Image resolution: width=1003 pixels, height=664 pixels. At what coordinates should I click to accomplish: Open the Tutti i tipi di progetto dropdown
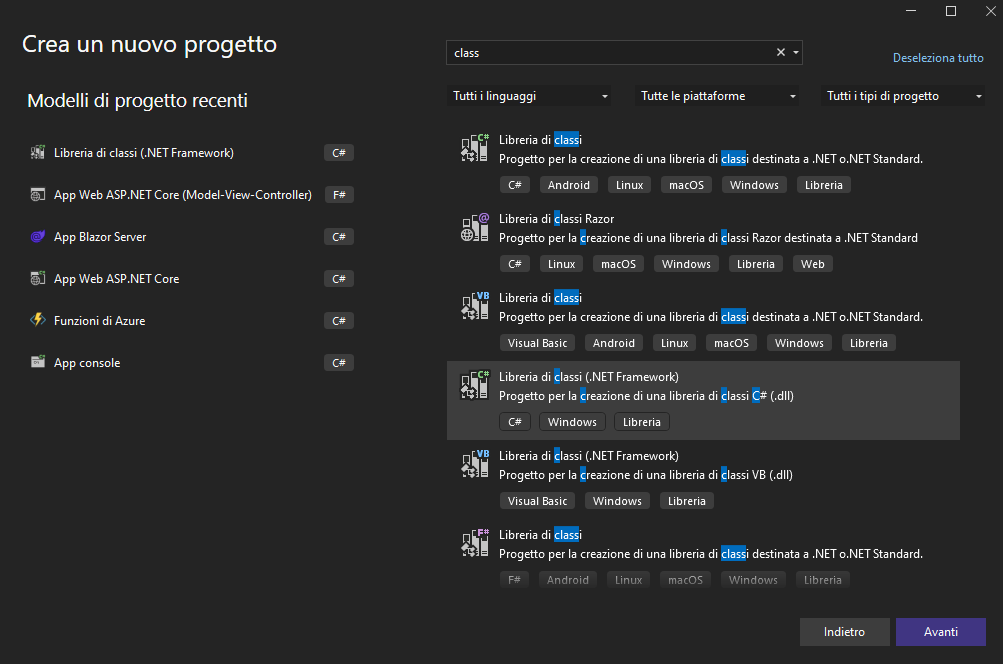[x=903, y=96]
